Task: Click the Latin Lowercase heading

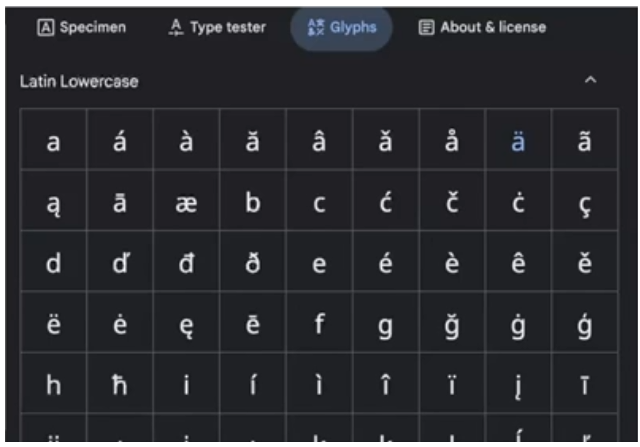Action: tap(79, 81)
